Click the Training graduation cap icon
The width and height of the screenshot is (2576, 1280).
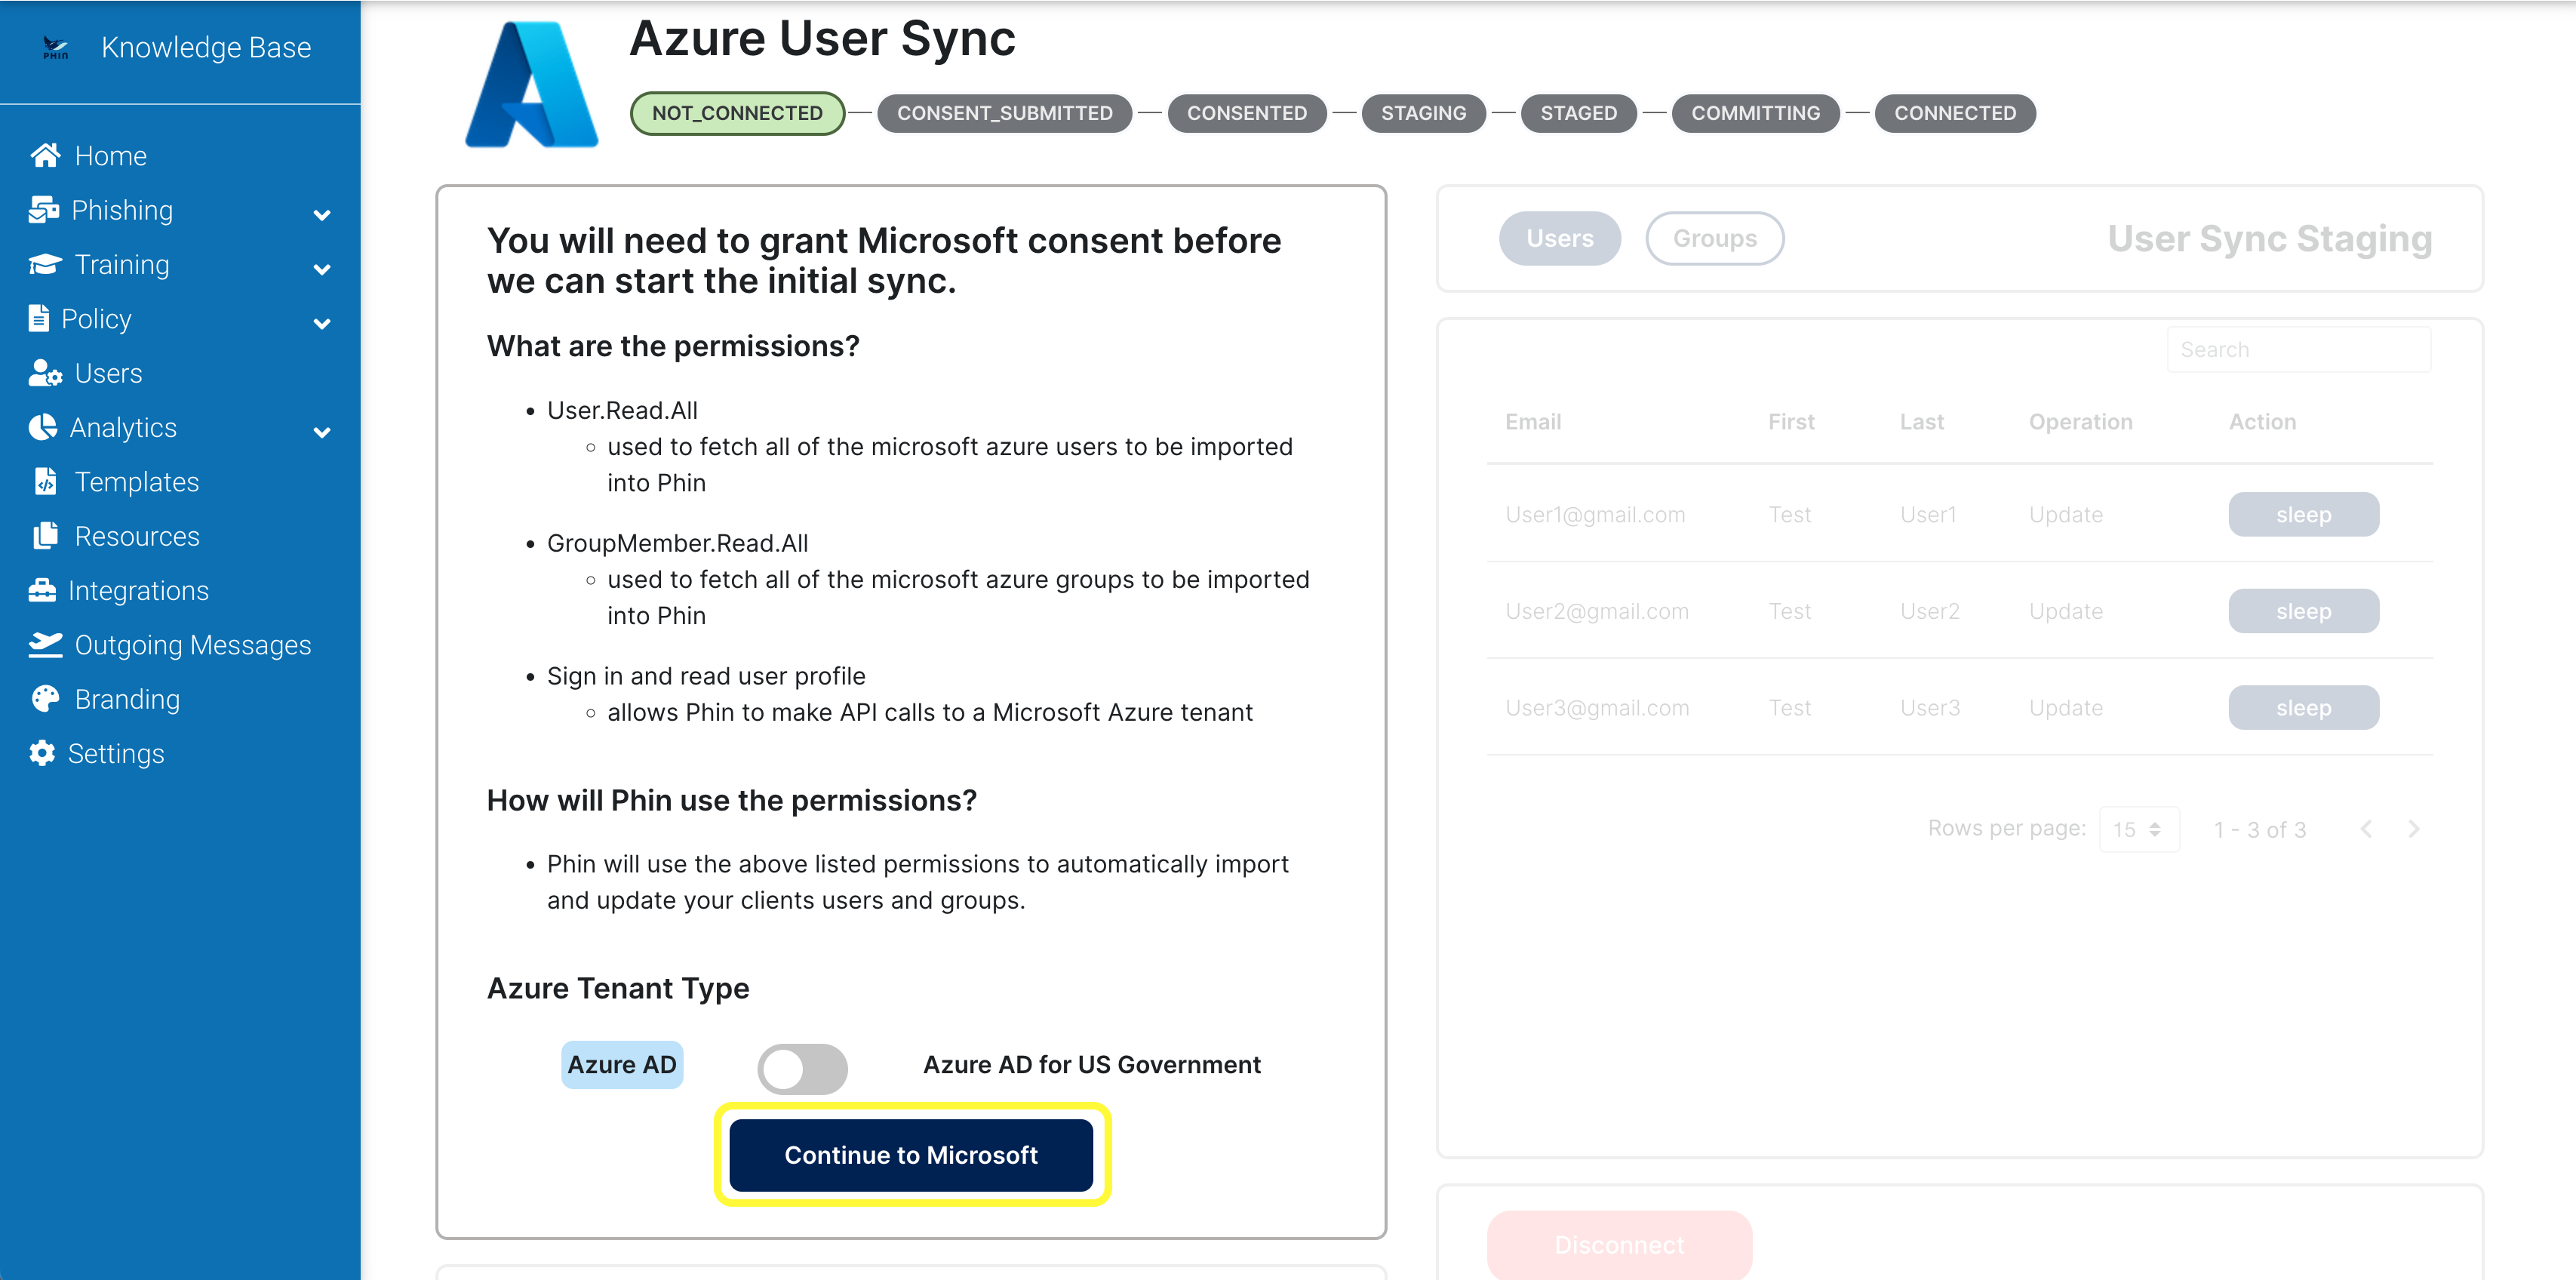click(x=45, y=264)
